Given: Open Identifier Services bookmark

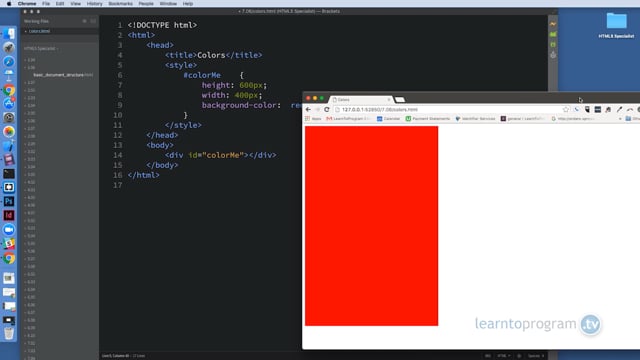Looking at the screenshot, I should click(475, 119).
